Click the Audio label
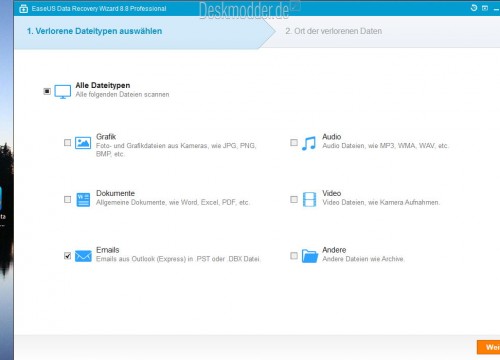The width and height of the screenshot is (500, 360). click(332, 137)
